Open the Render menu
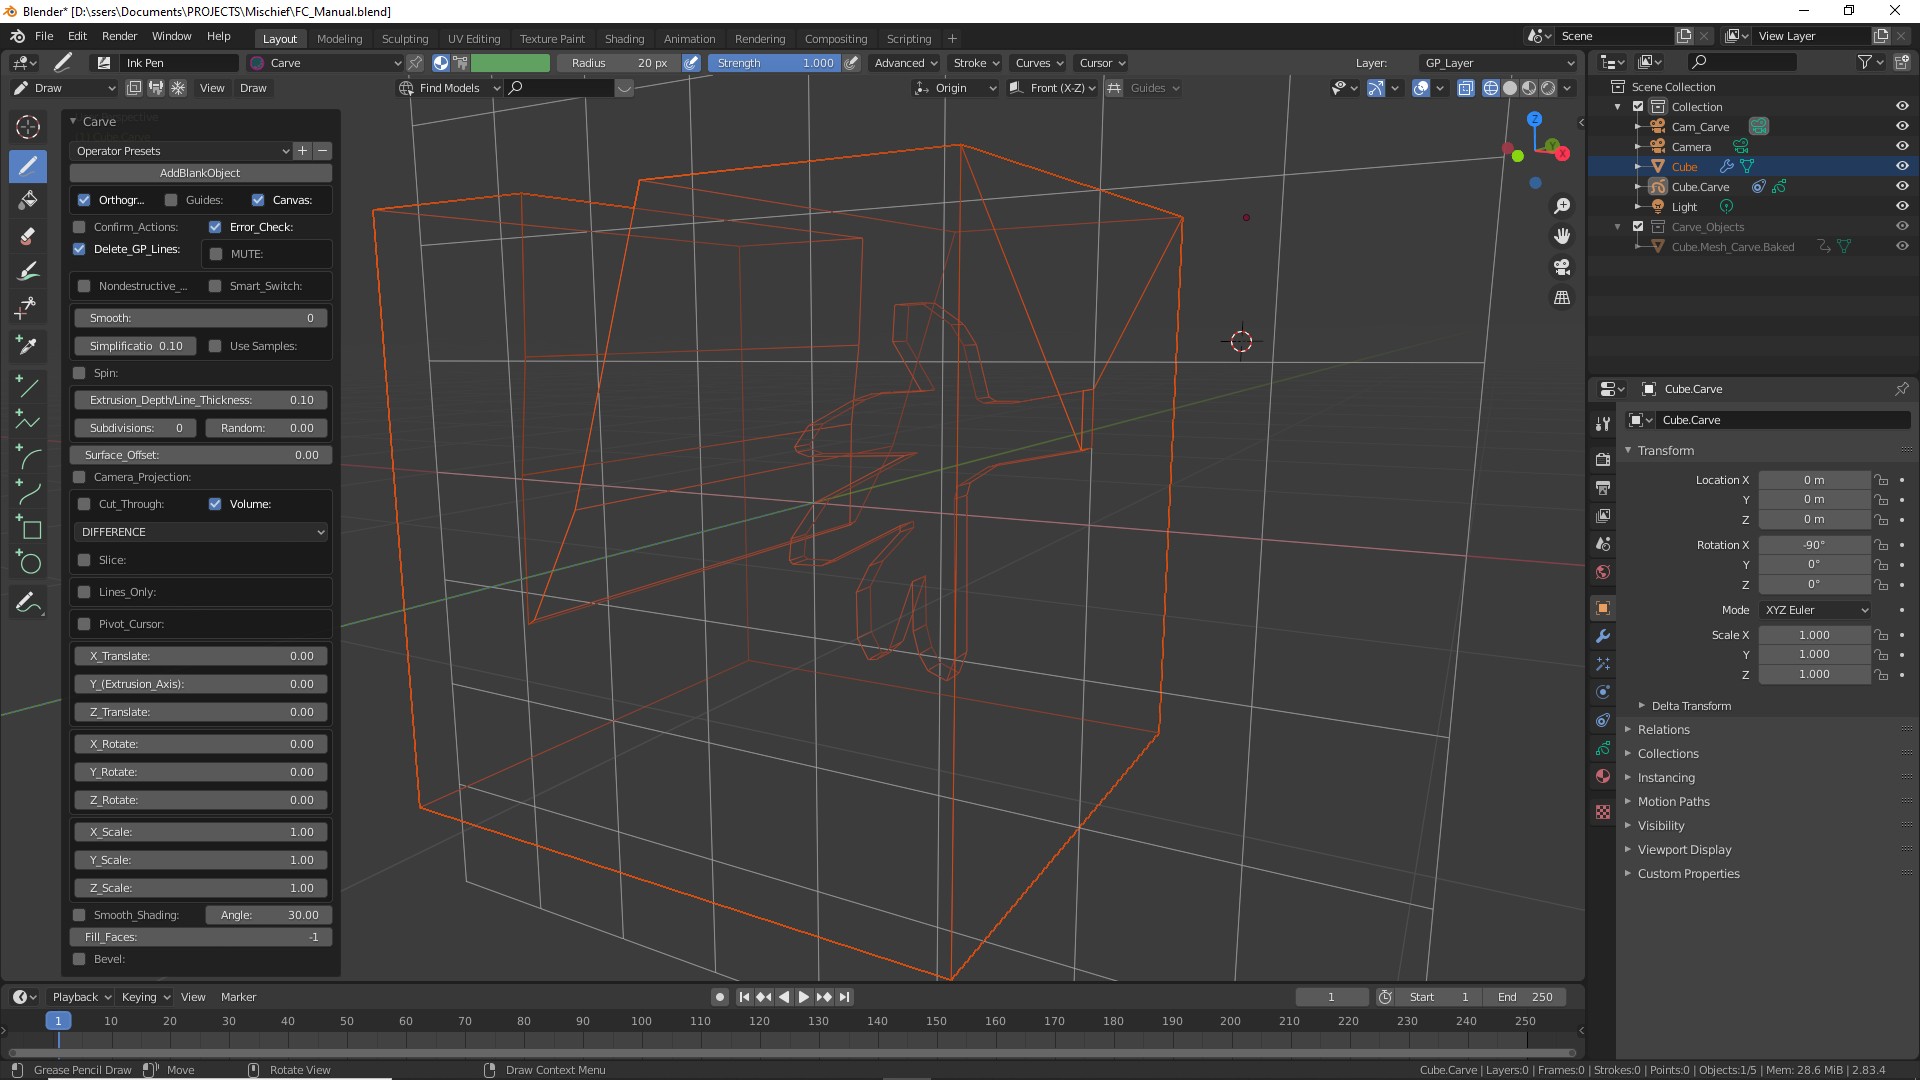1920x1080 pixels. (x=119, y=36)
